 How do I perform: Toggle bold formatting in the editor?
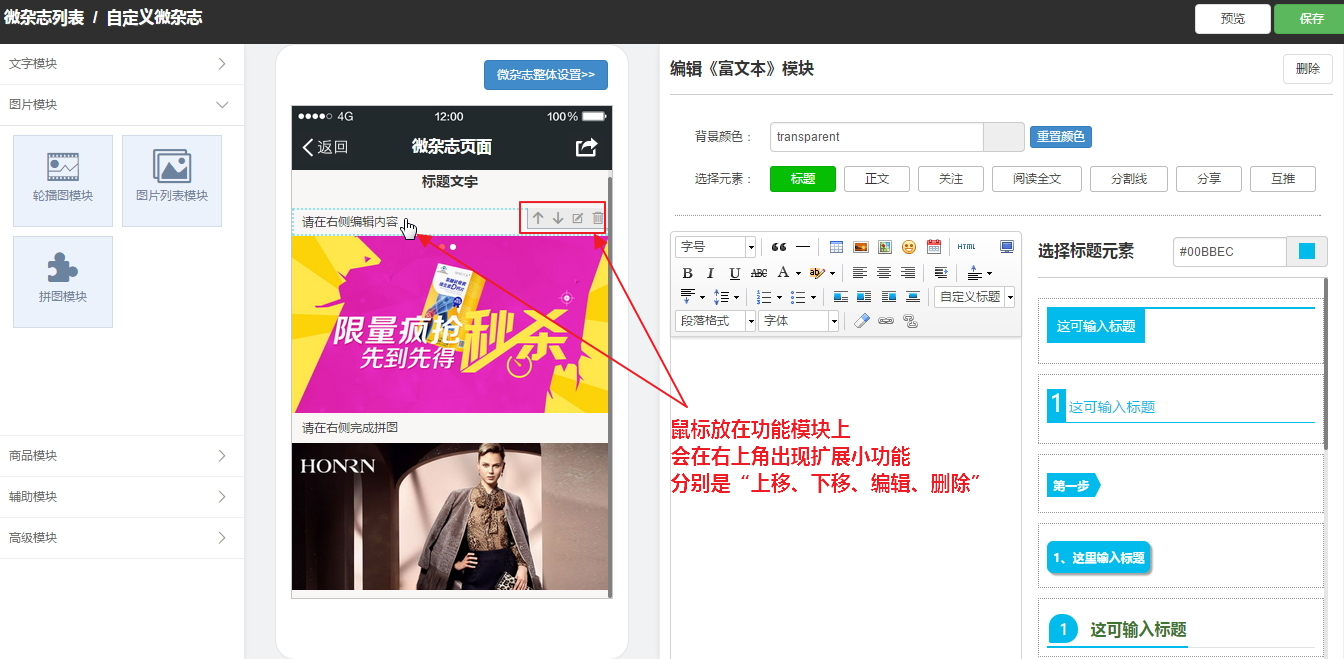click(x=687, y=273)
